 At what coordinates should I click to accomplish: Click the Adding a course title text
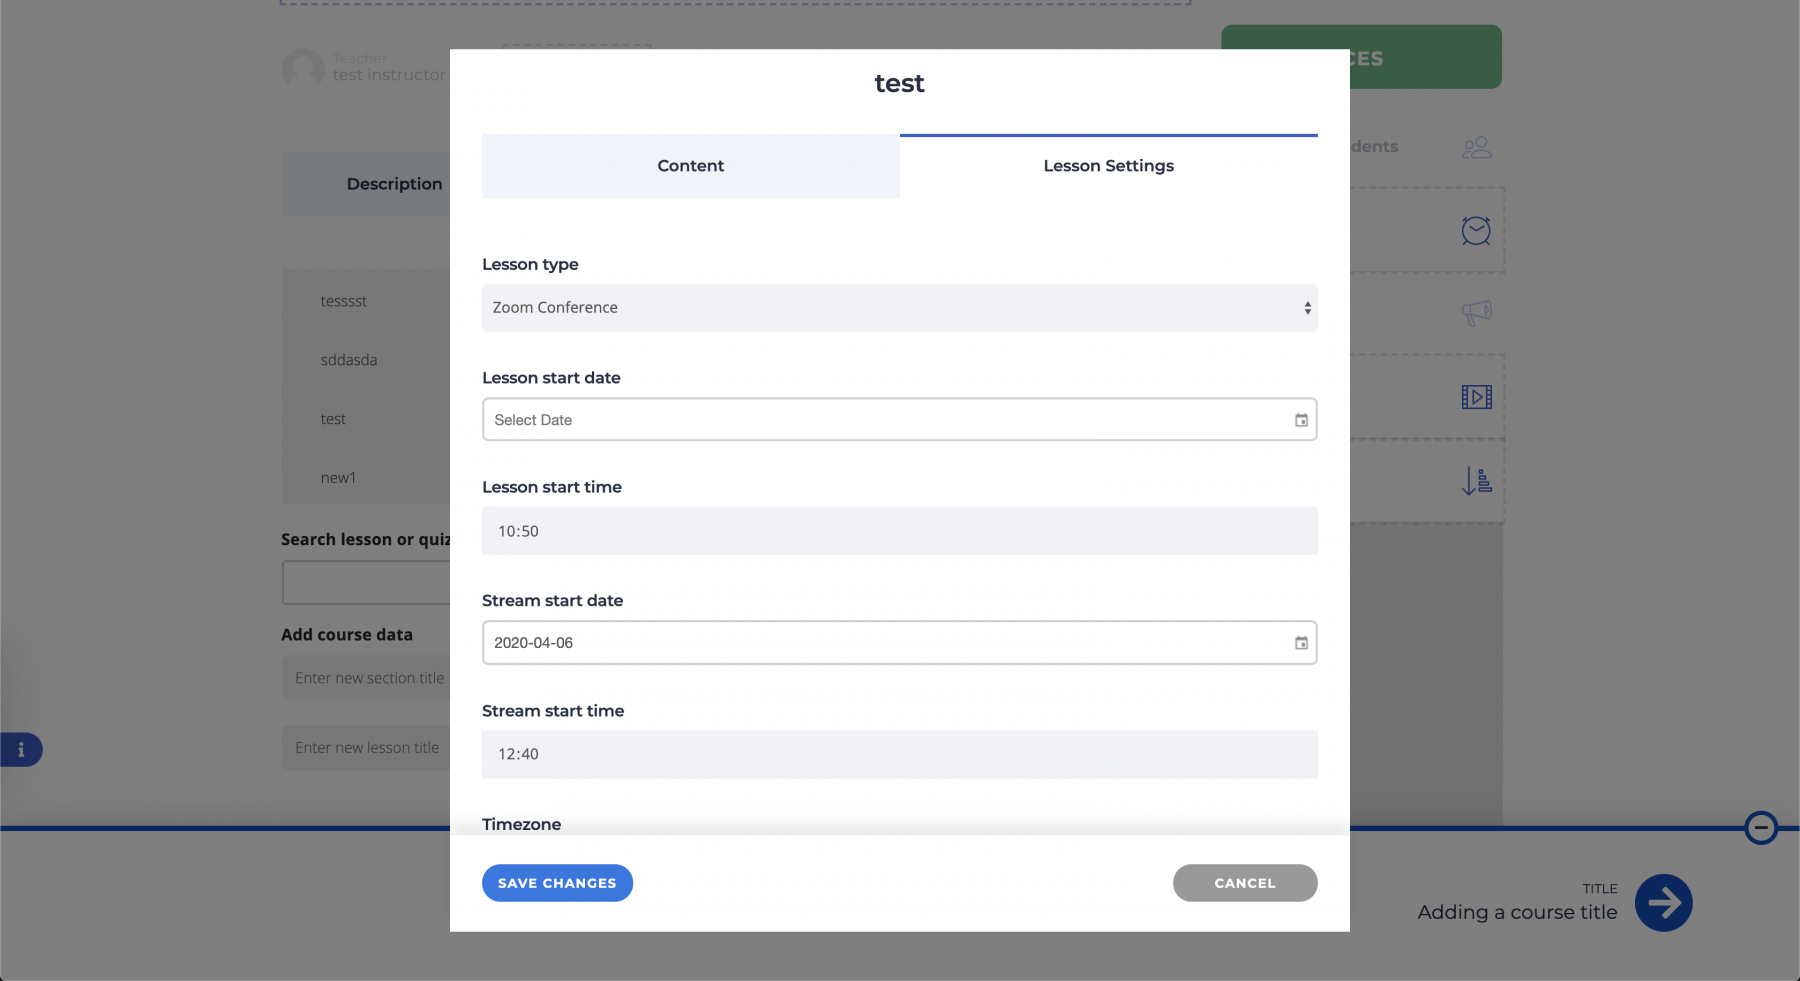pos(1517,912)
